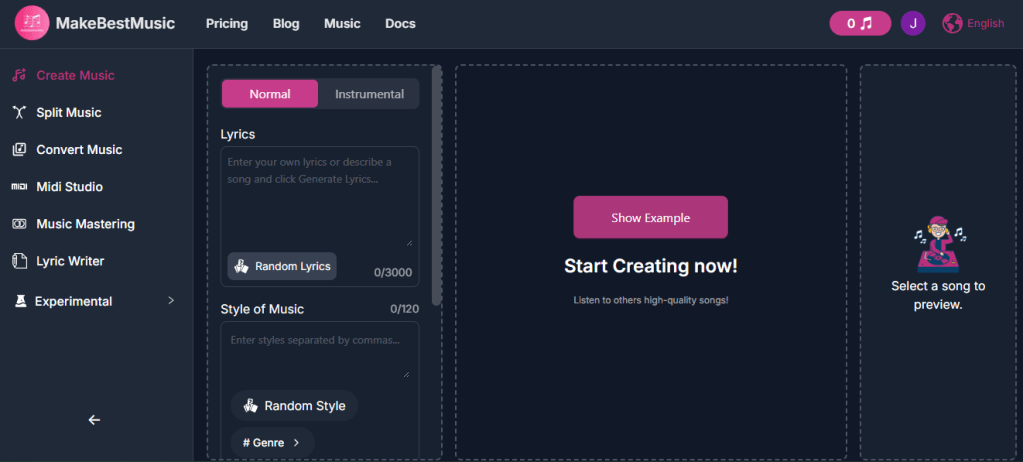1023x462 pixels.
Task: Click the Music Mastering sidebar icon
Action: (19, 224)
